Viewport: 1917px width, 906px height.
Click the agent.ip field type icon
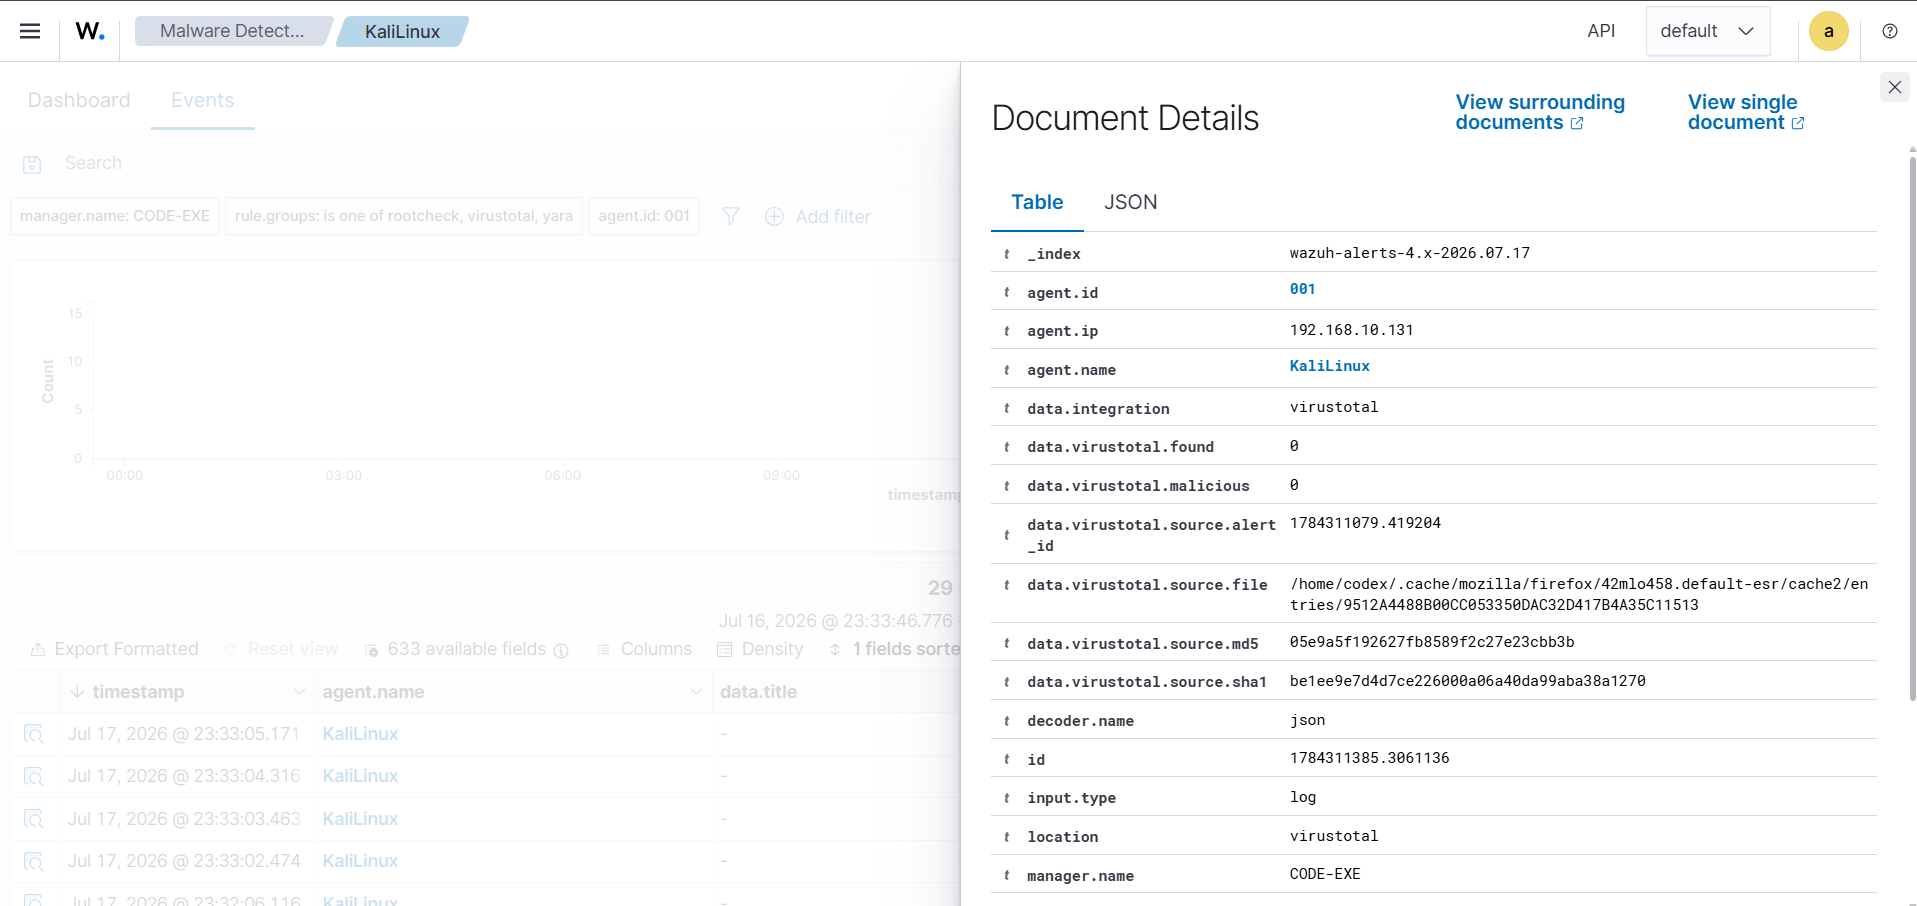1006,331
